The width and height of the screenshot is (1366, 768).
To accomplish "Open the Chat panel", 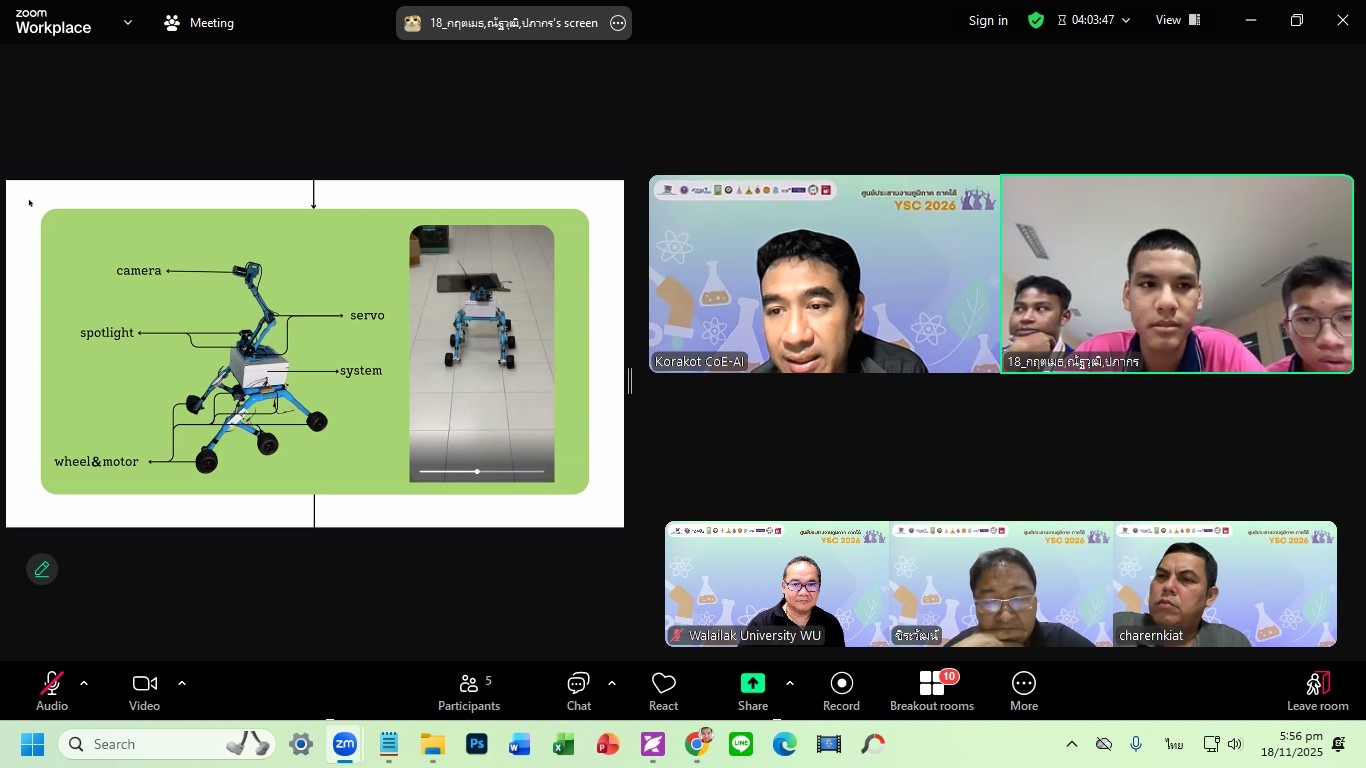I will (578, 691).
